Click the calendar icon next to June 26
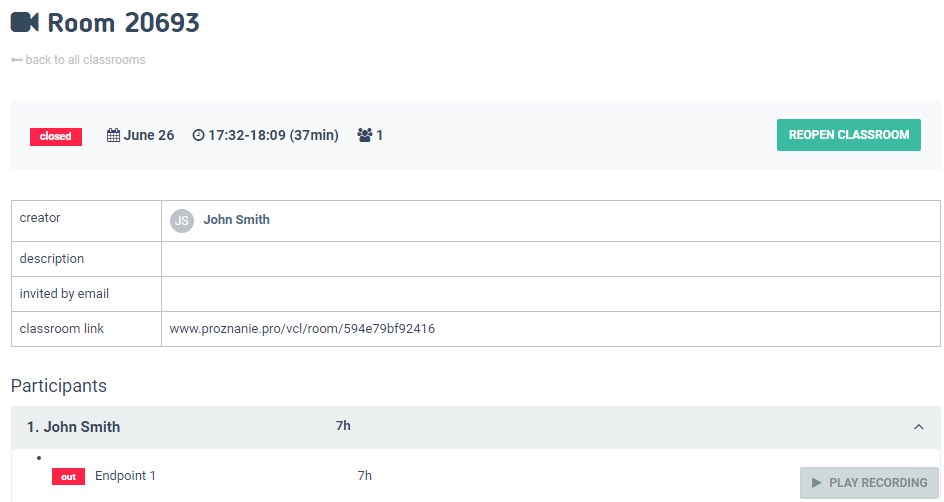The image size is (944, 502). click(x=113, y=135)
